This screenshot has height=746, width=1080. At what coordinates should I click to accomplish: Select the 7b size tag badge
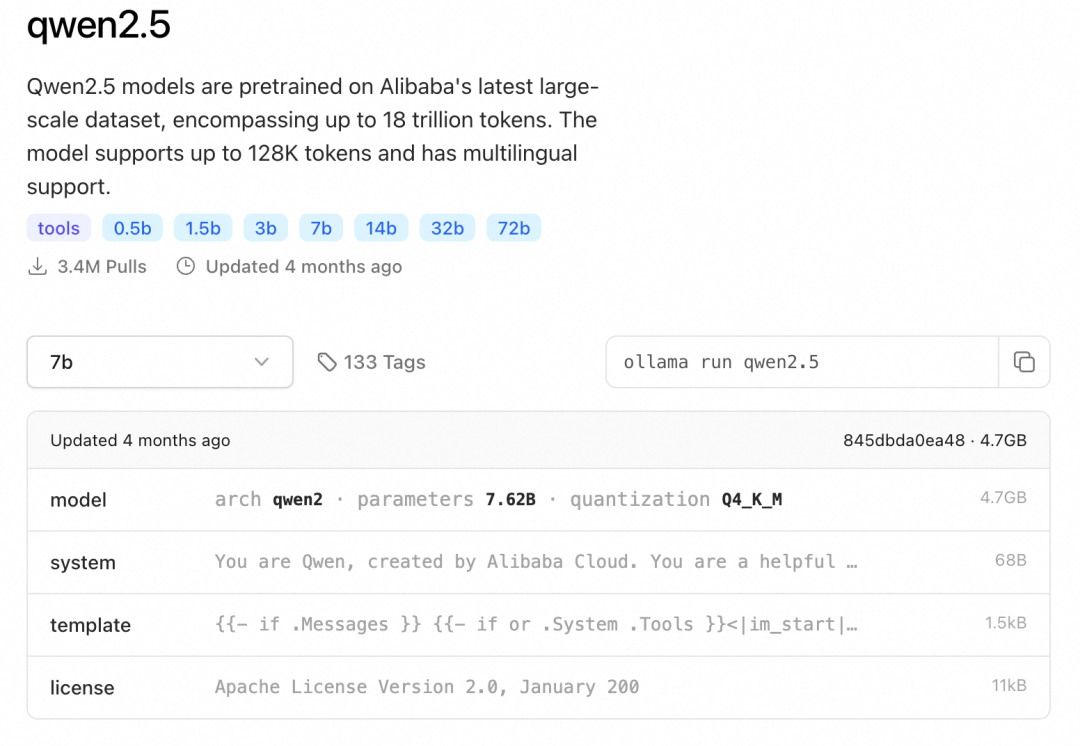[x=321, y=229]
